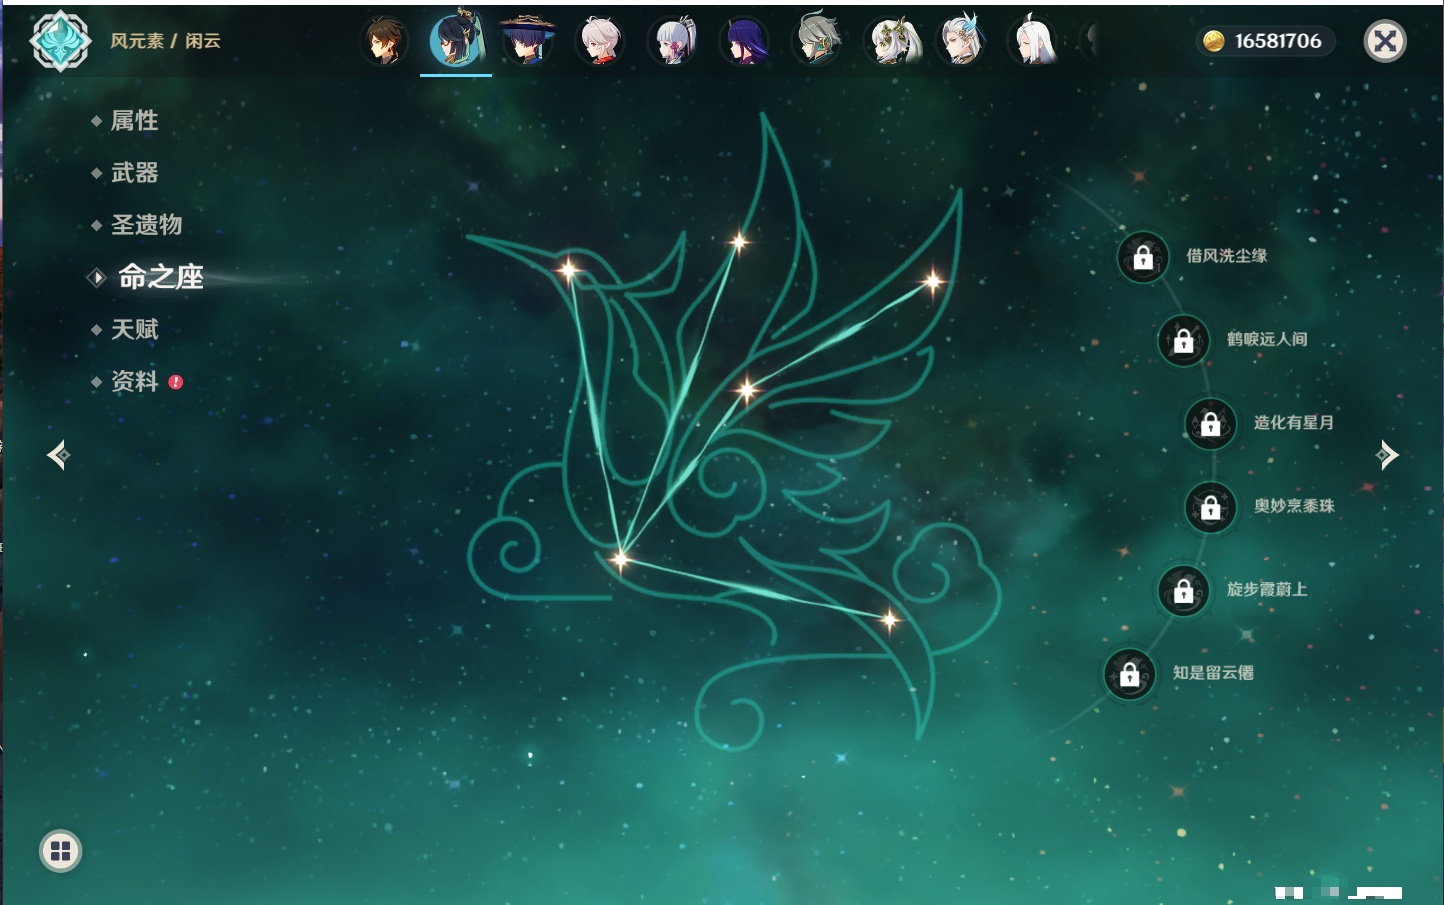Open 资料 profile with red alert
Screen dimensions: 1444x905
click(134, 381)
